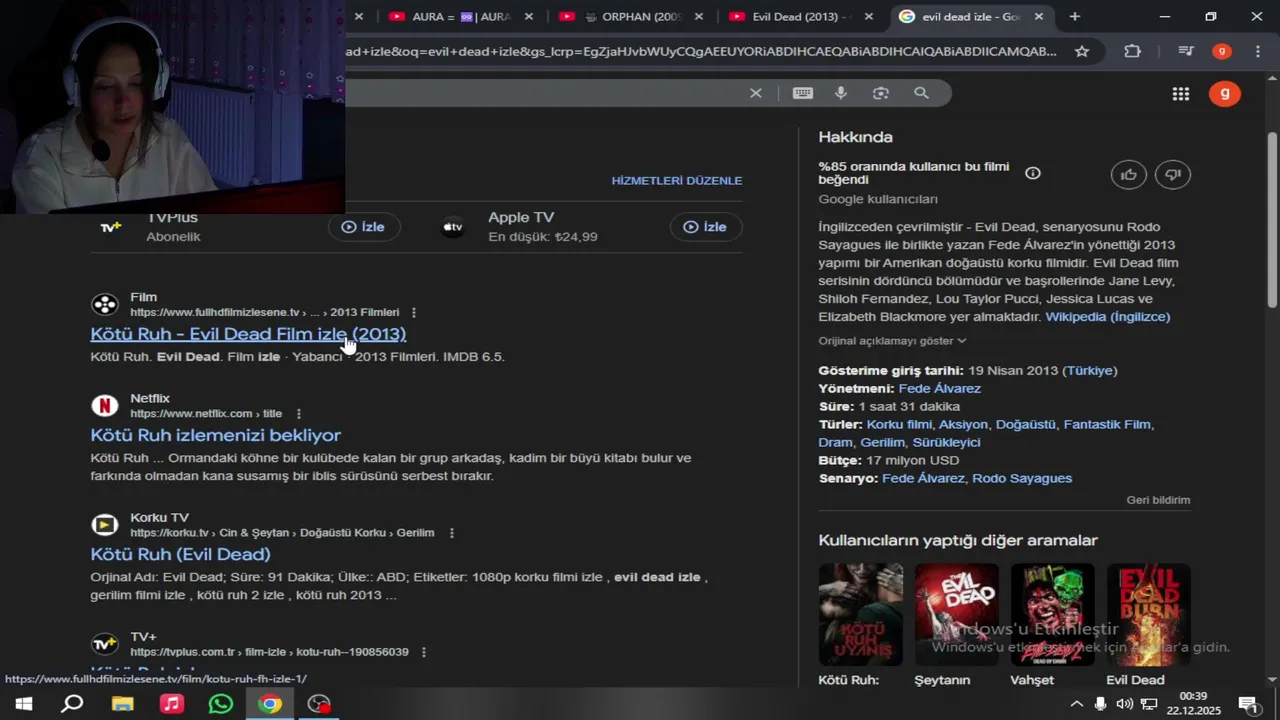
Task: Close the evil dead izle tab
Action: [1039, 17]
